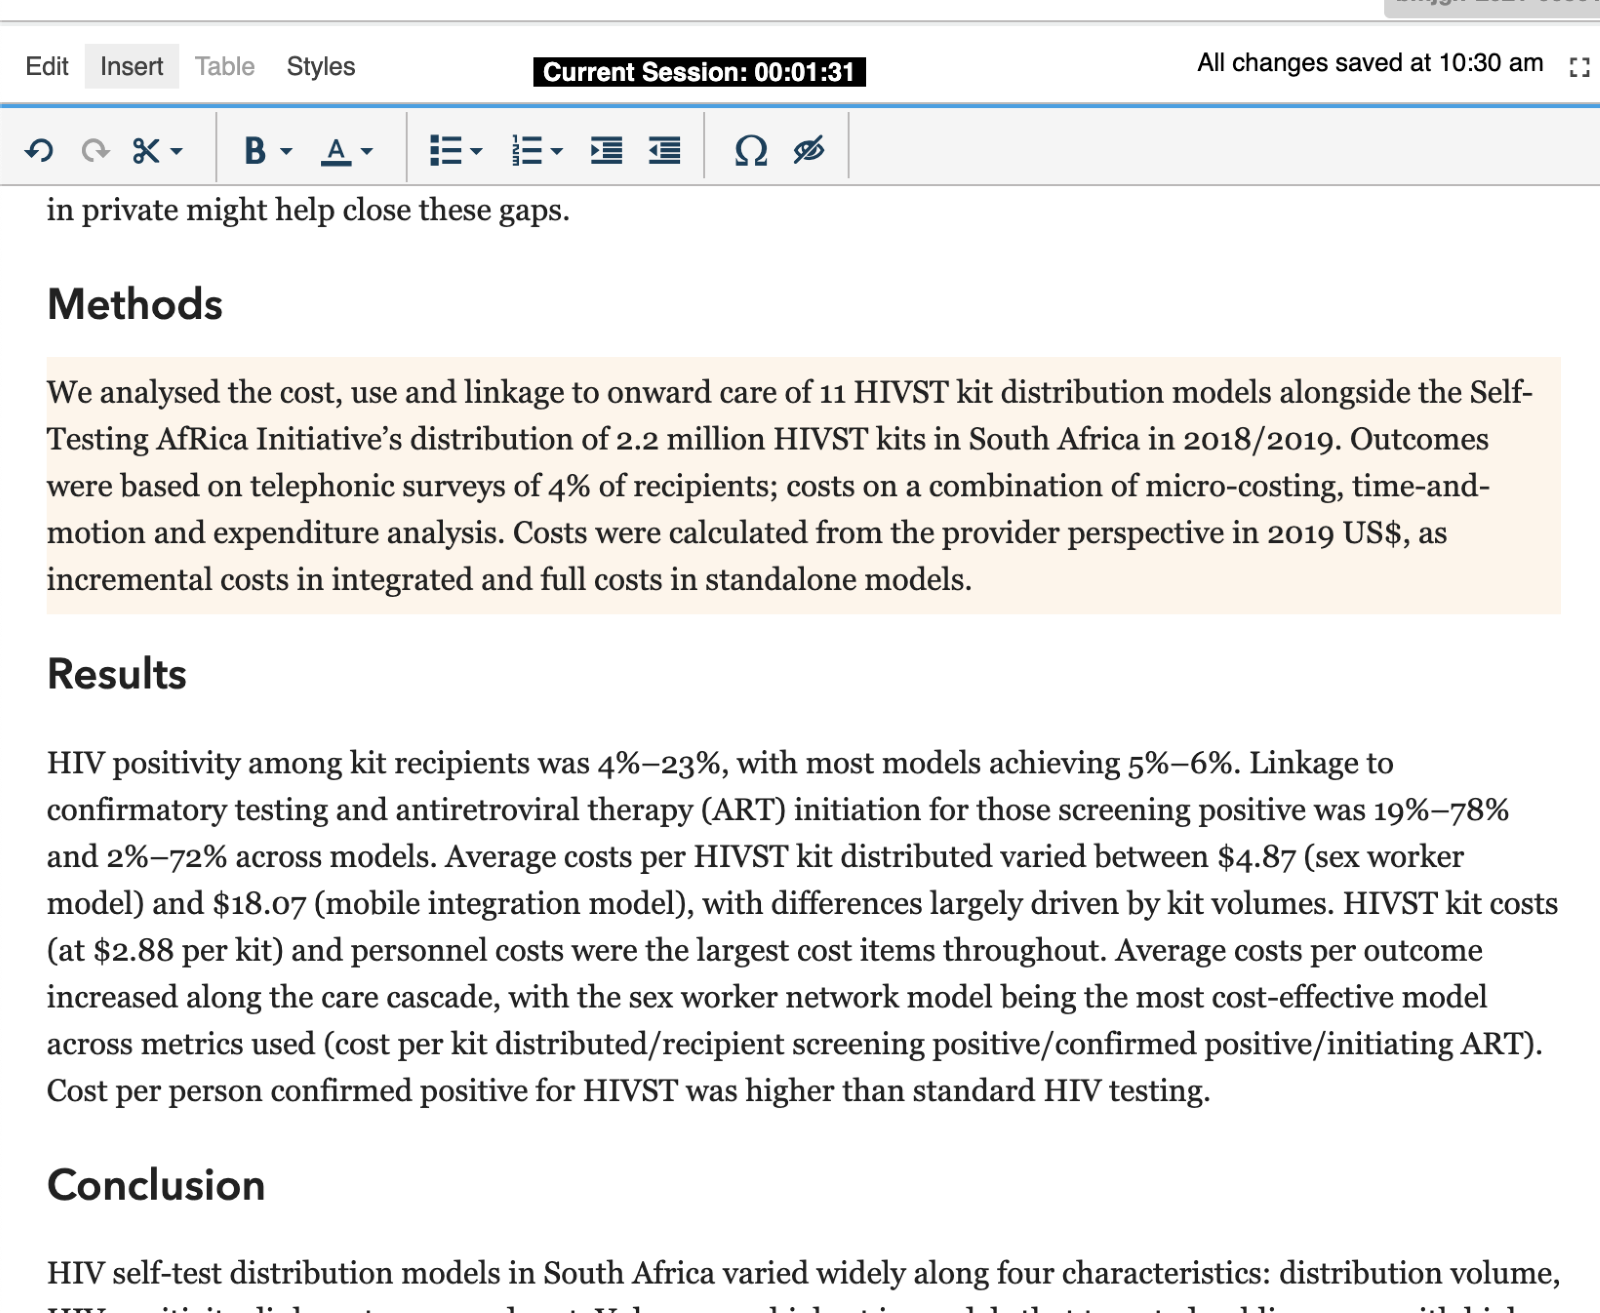Screen dimensions: 1600x1313
Task: Insert a bulleted list
Action: [x=445, y=151]
